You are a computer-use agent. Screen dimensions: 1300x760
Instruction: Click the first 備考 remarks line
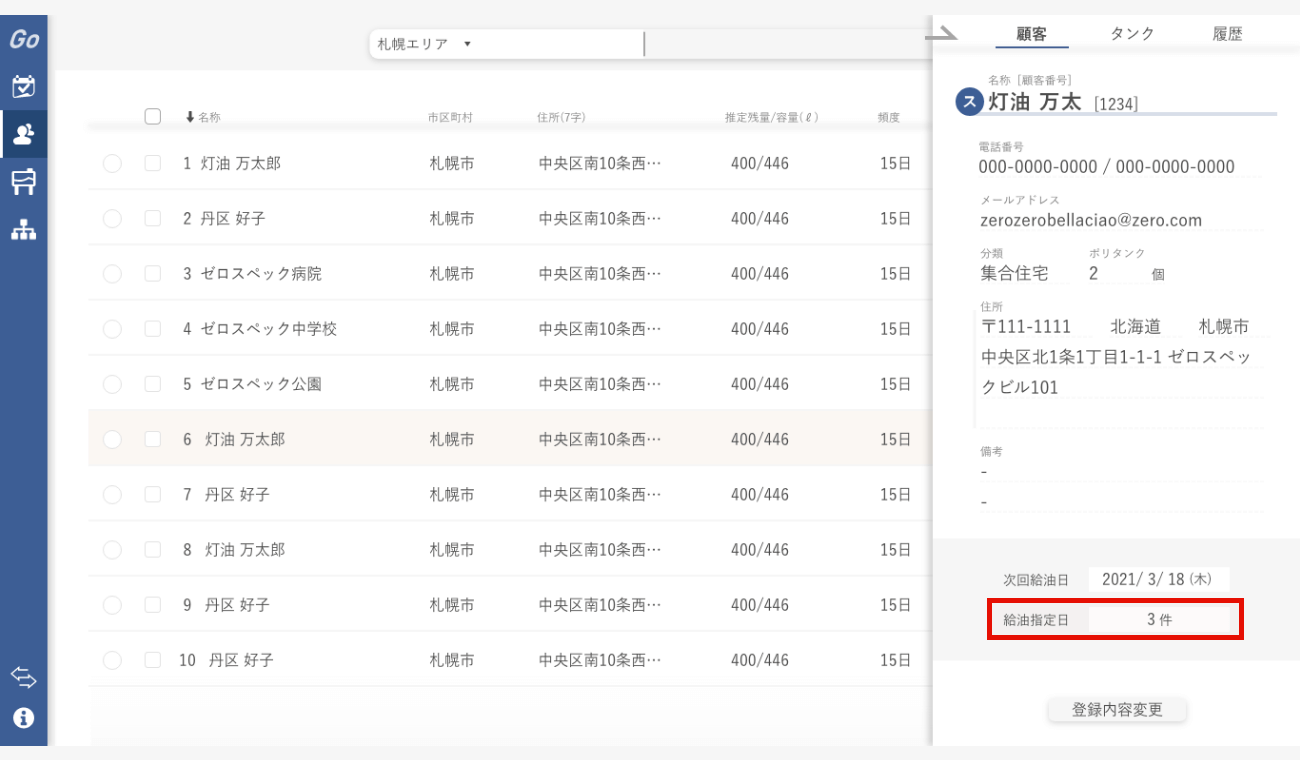tap(1121, 471)
